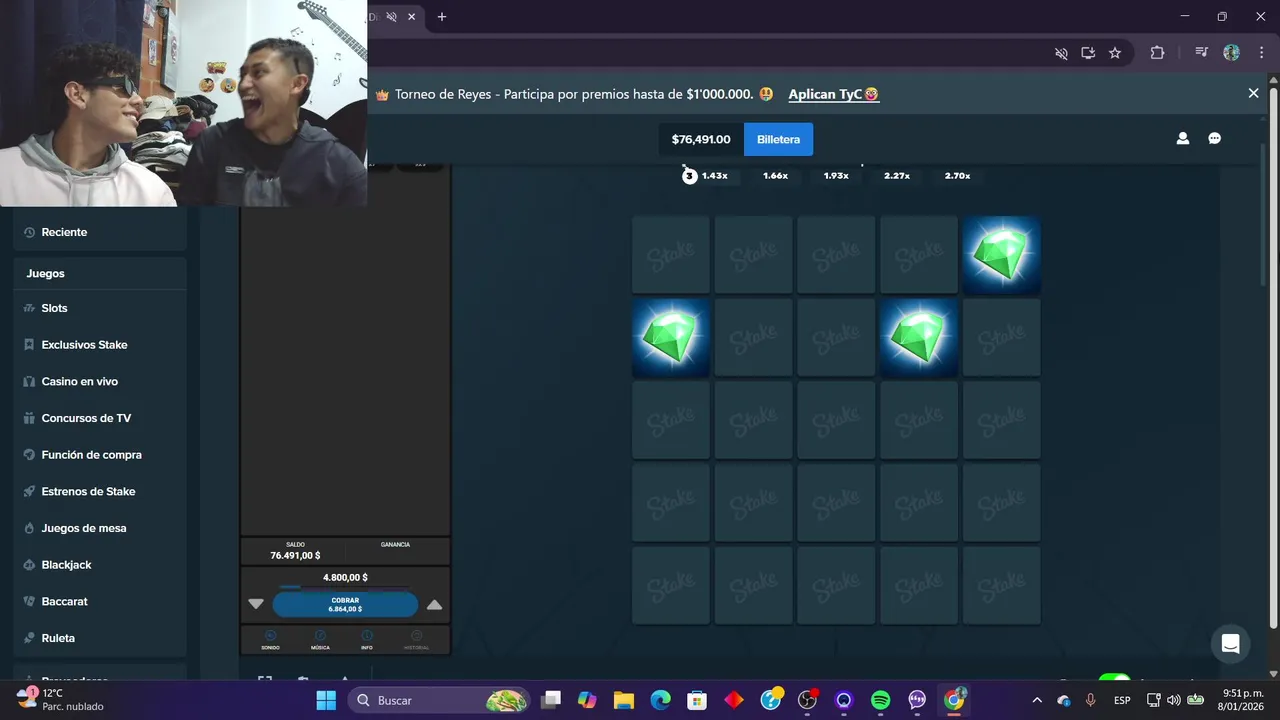
Task: Select the Ruleta icon
Action: [29, 638]
